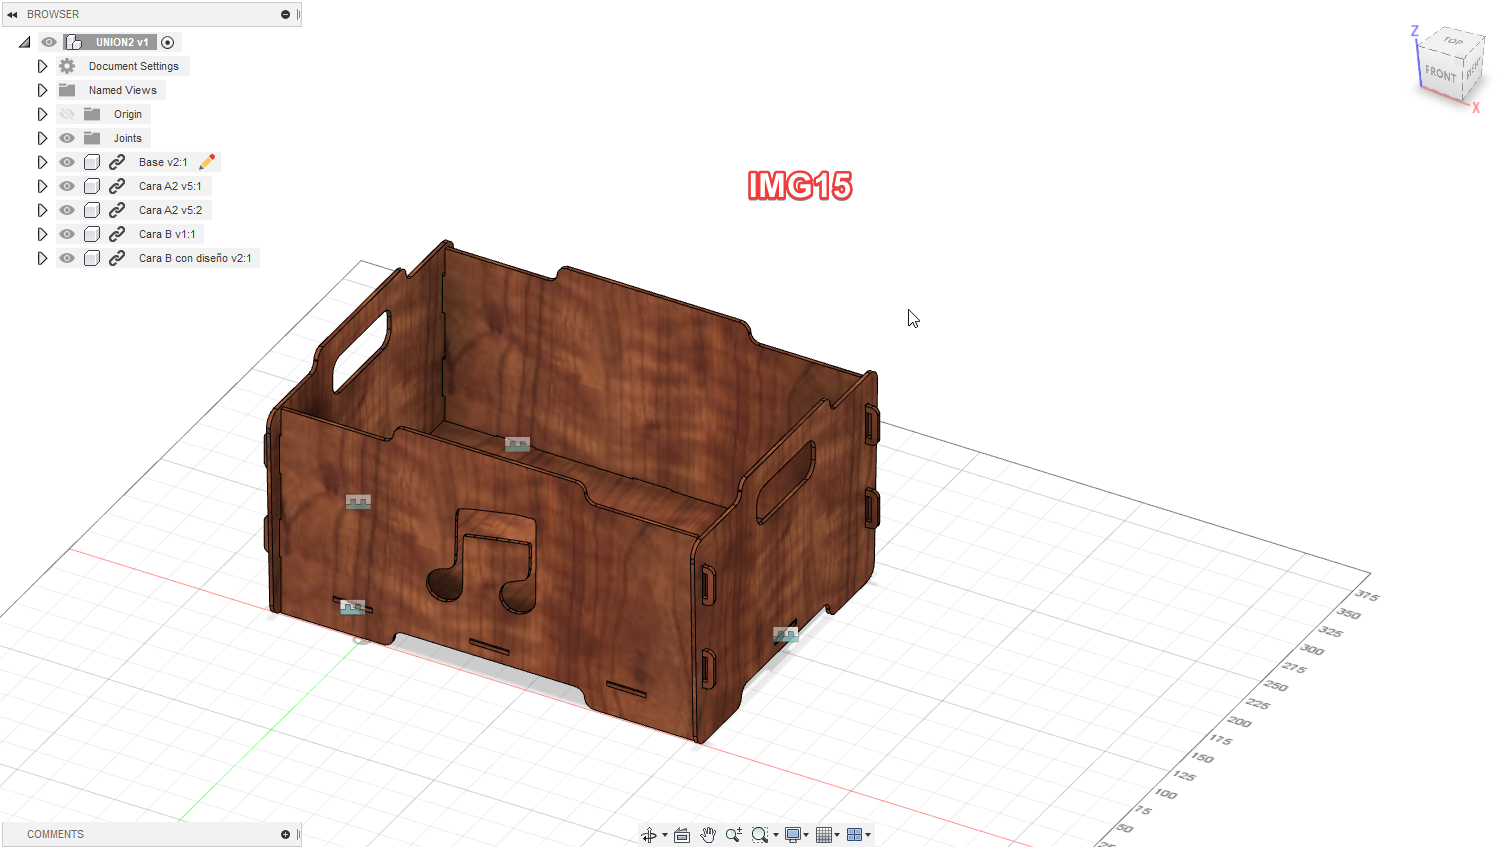Open the Viewports layout icon

(x=854, y=835)
